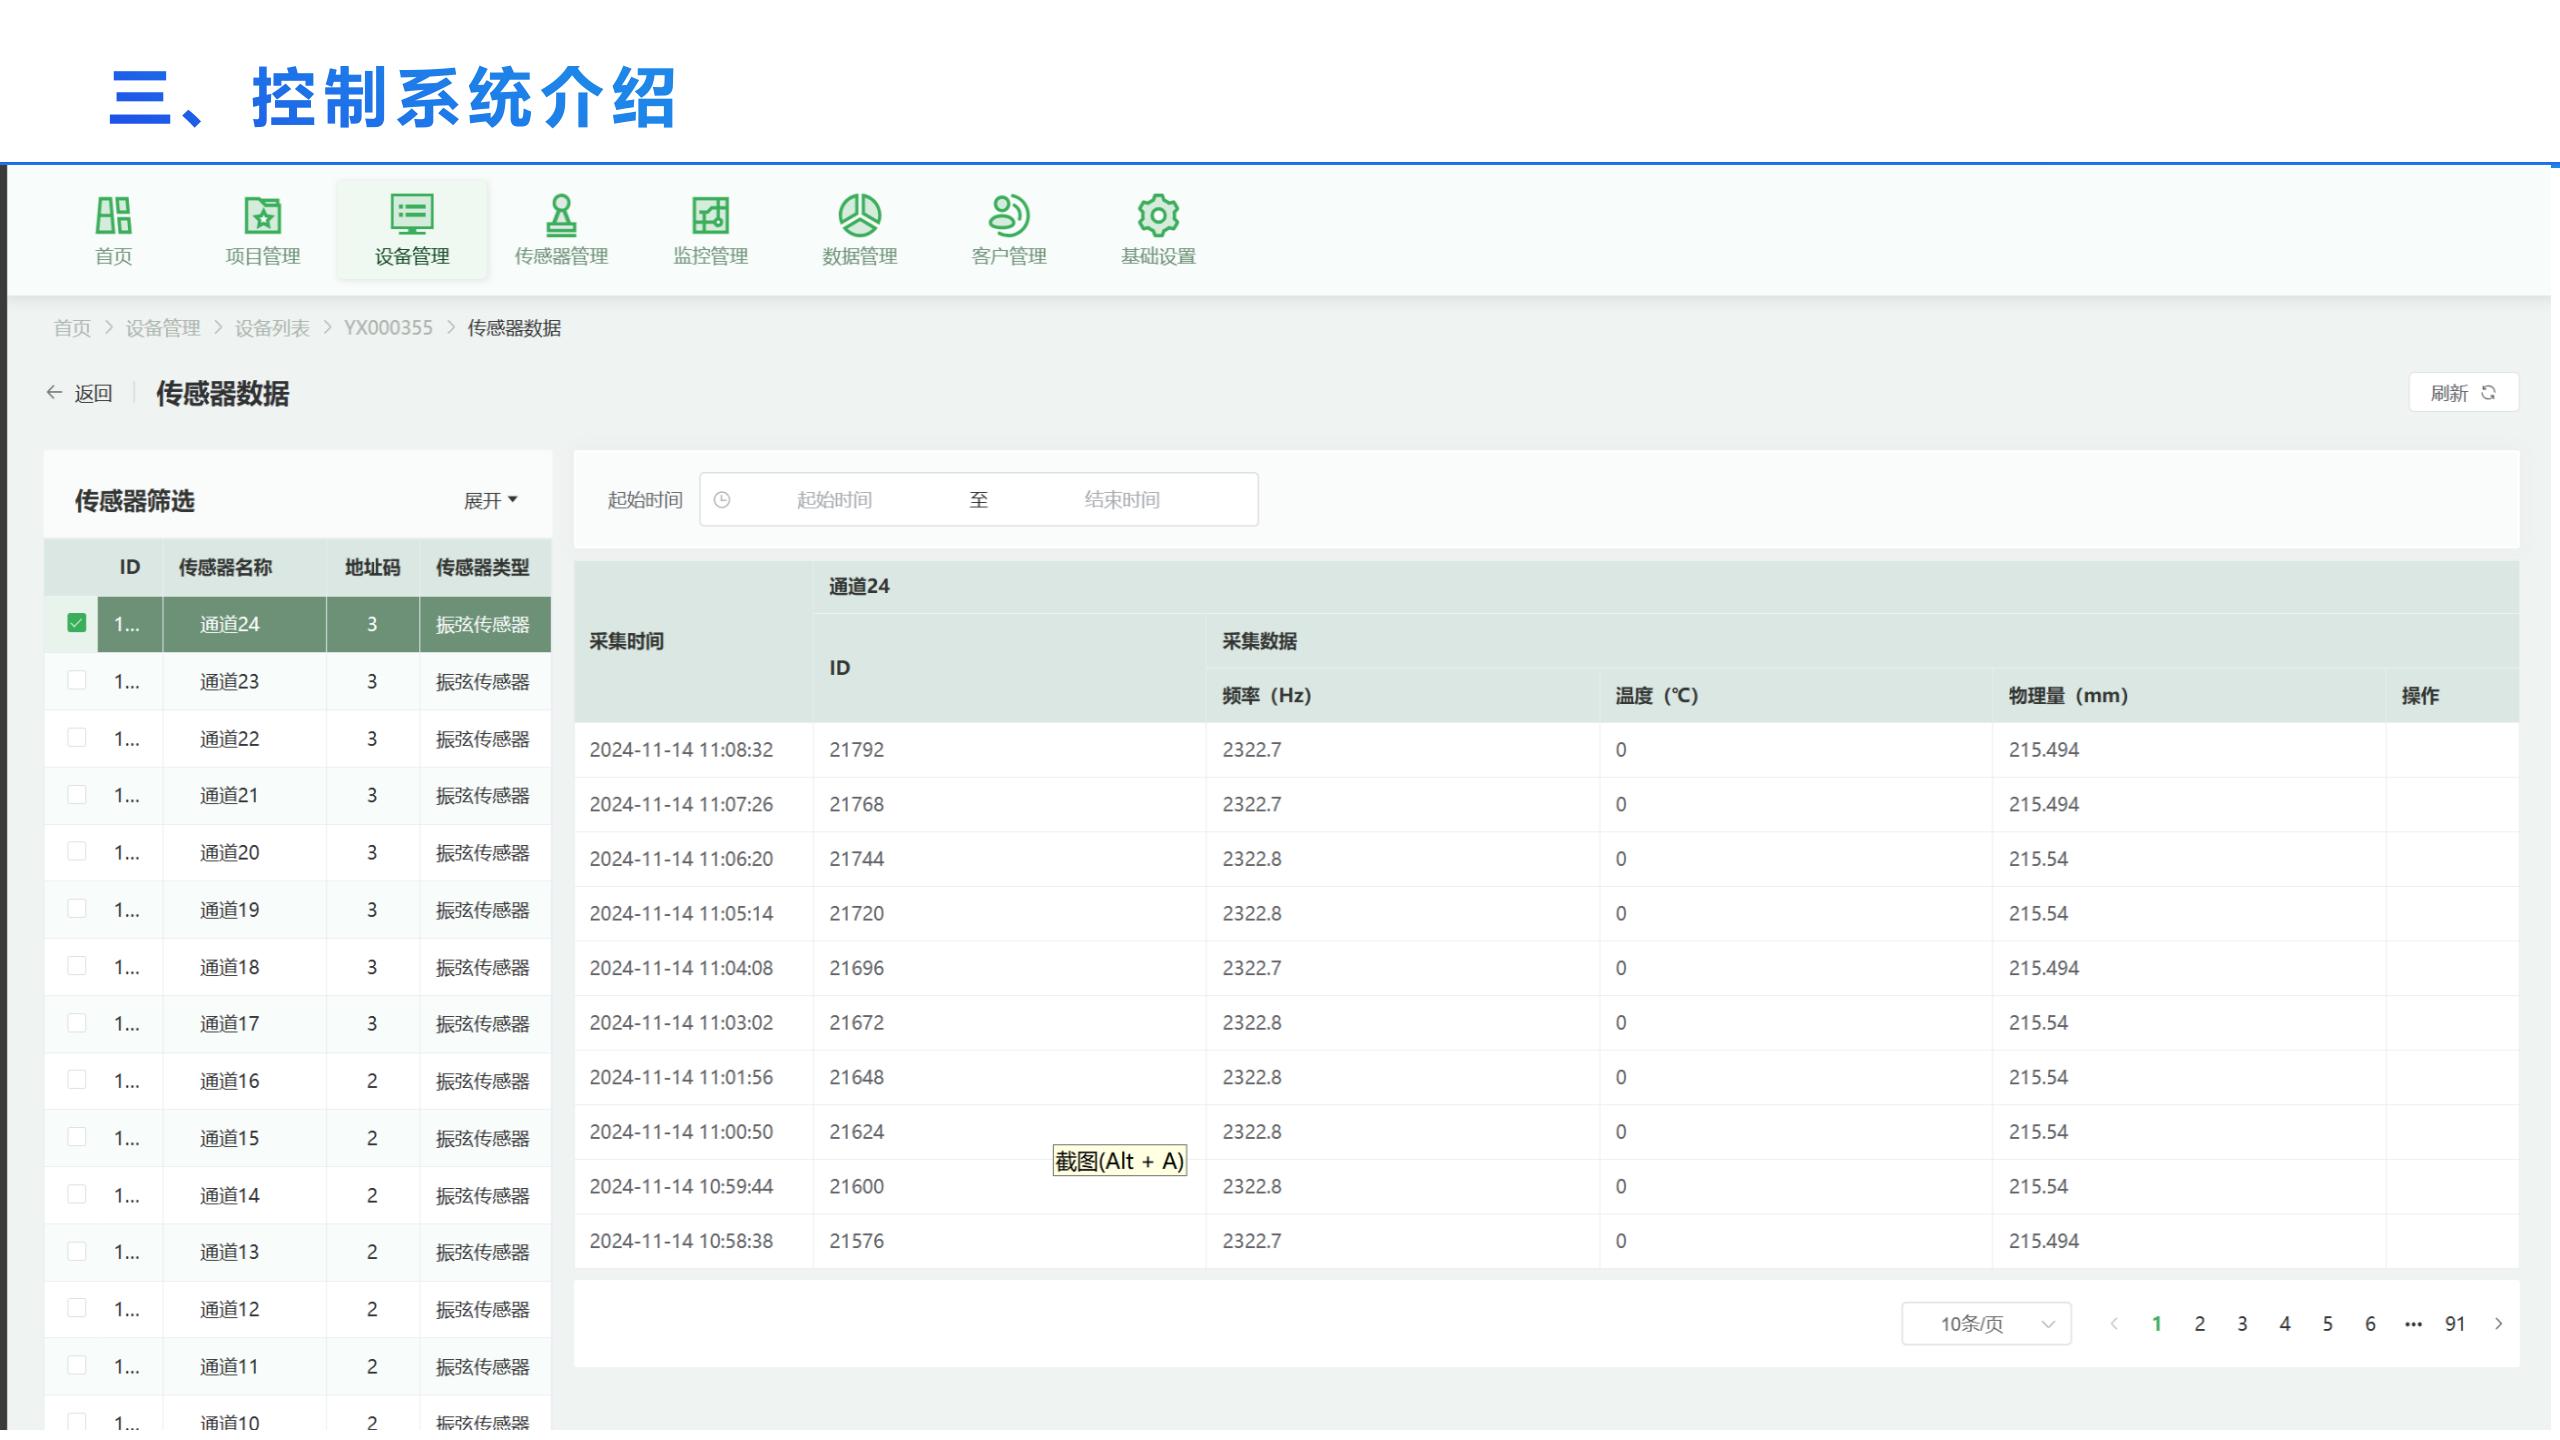Go to page 6 of results
2560x1440 pixels.
click(x=2370, y=1324)
